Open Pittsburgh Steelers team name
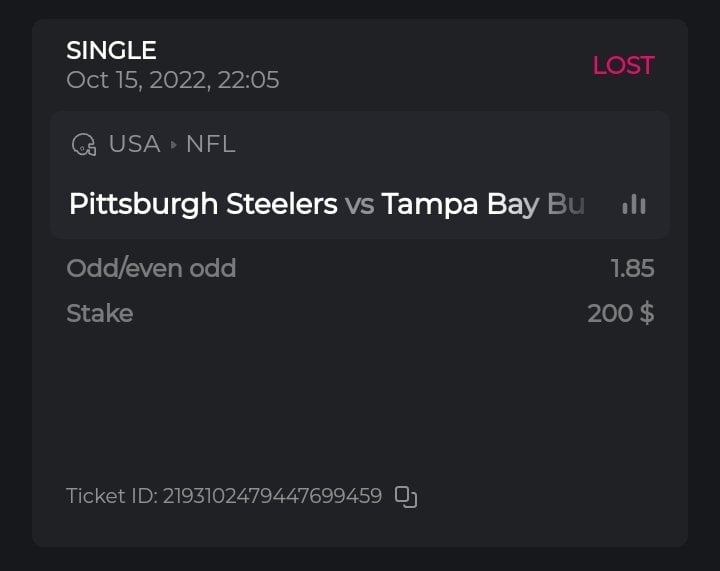This screenshot has height=571, width=720. (x=203, y=204)
